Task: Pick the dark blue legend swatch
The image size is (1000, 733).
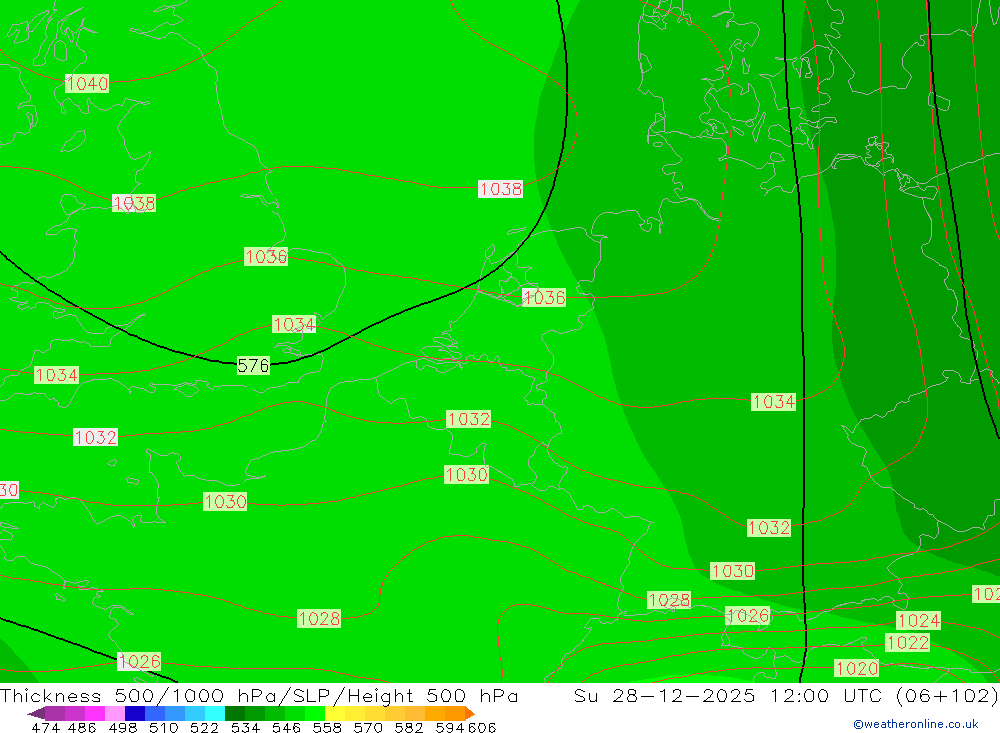Action: point(133,713)
